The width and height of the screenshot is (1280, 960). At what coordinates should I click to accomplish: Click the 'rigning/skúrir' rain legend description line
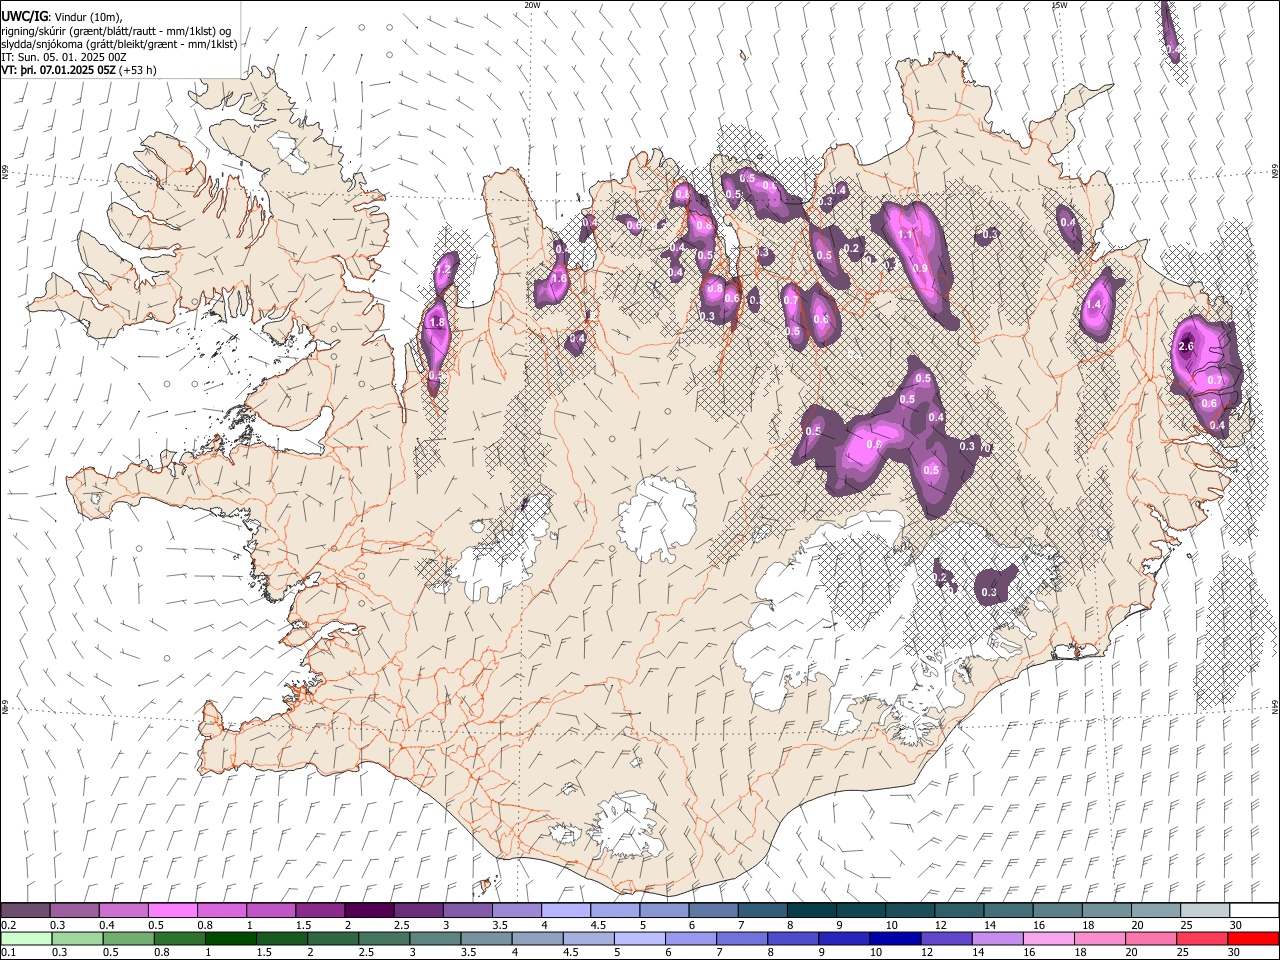tap(117, 31)
